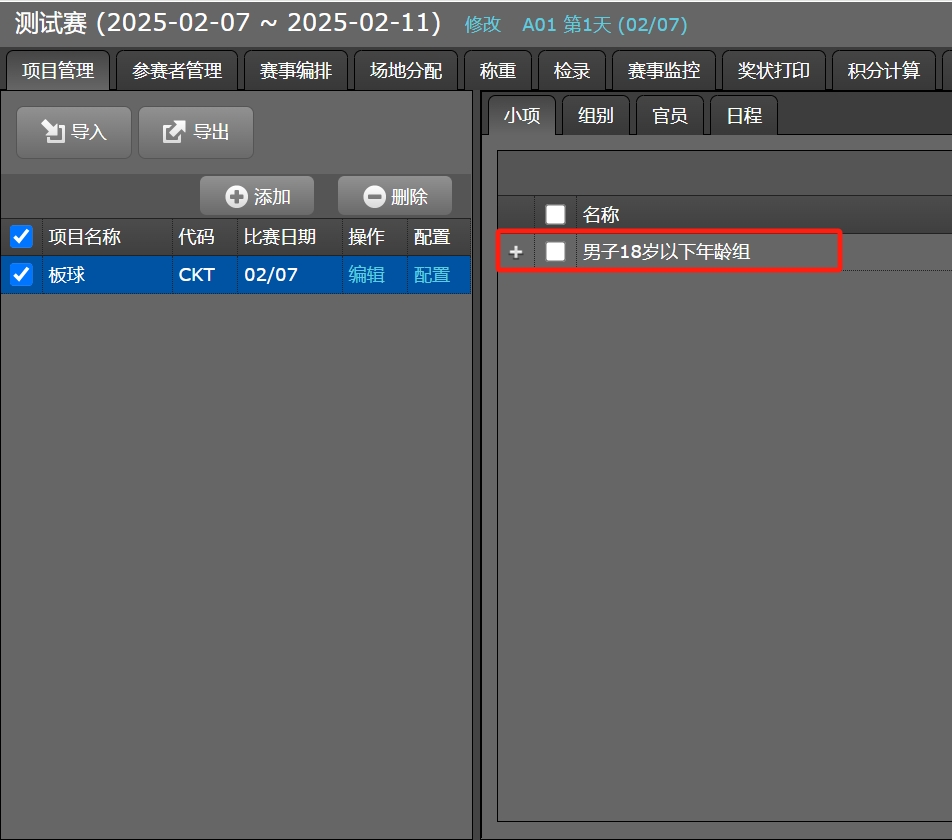This screenshot has width=952, height=840.
Task: Click the 删除 minus button
Action: pos(394,197)
